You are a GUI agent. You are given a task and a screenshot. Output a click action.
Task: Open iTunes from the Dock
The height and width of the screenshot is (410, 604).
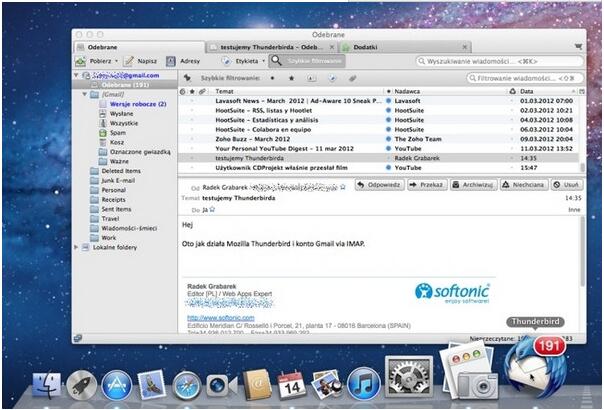(x=361, y=383)
